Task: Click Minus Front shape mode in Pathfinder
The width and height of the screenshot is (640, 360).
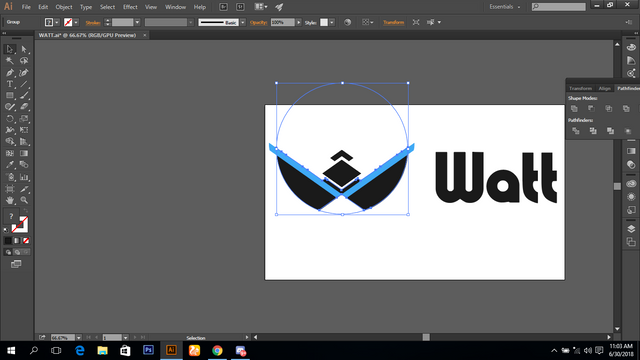Action: tap(591, 109)
